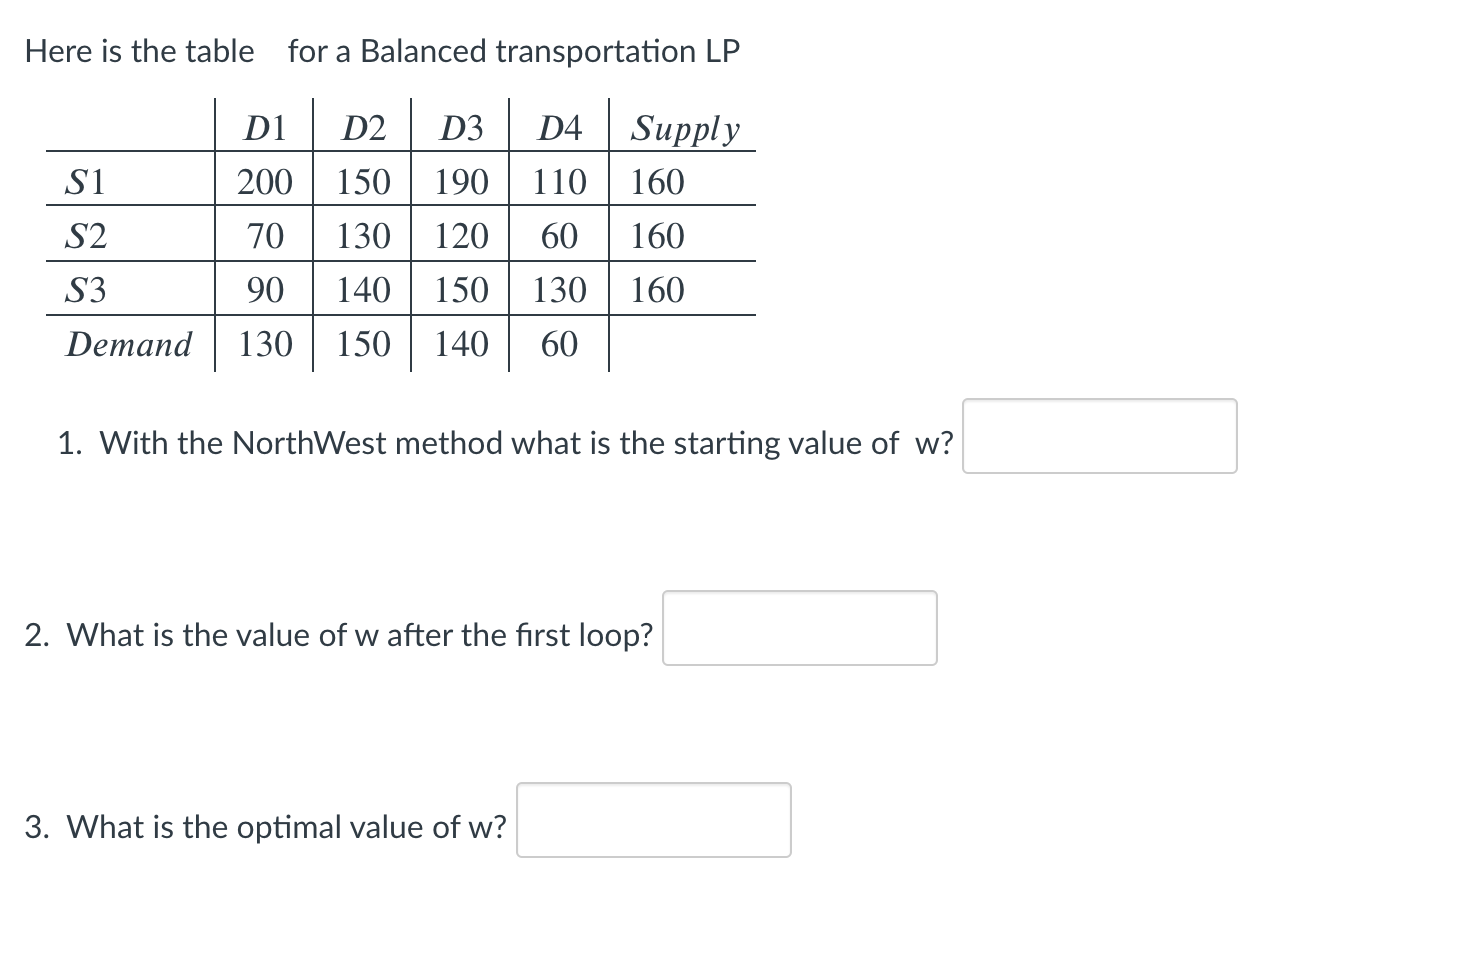
Task: Click the answer box for question 2
Action: (x=798, y=628)
